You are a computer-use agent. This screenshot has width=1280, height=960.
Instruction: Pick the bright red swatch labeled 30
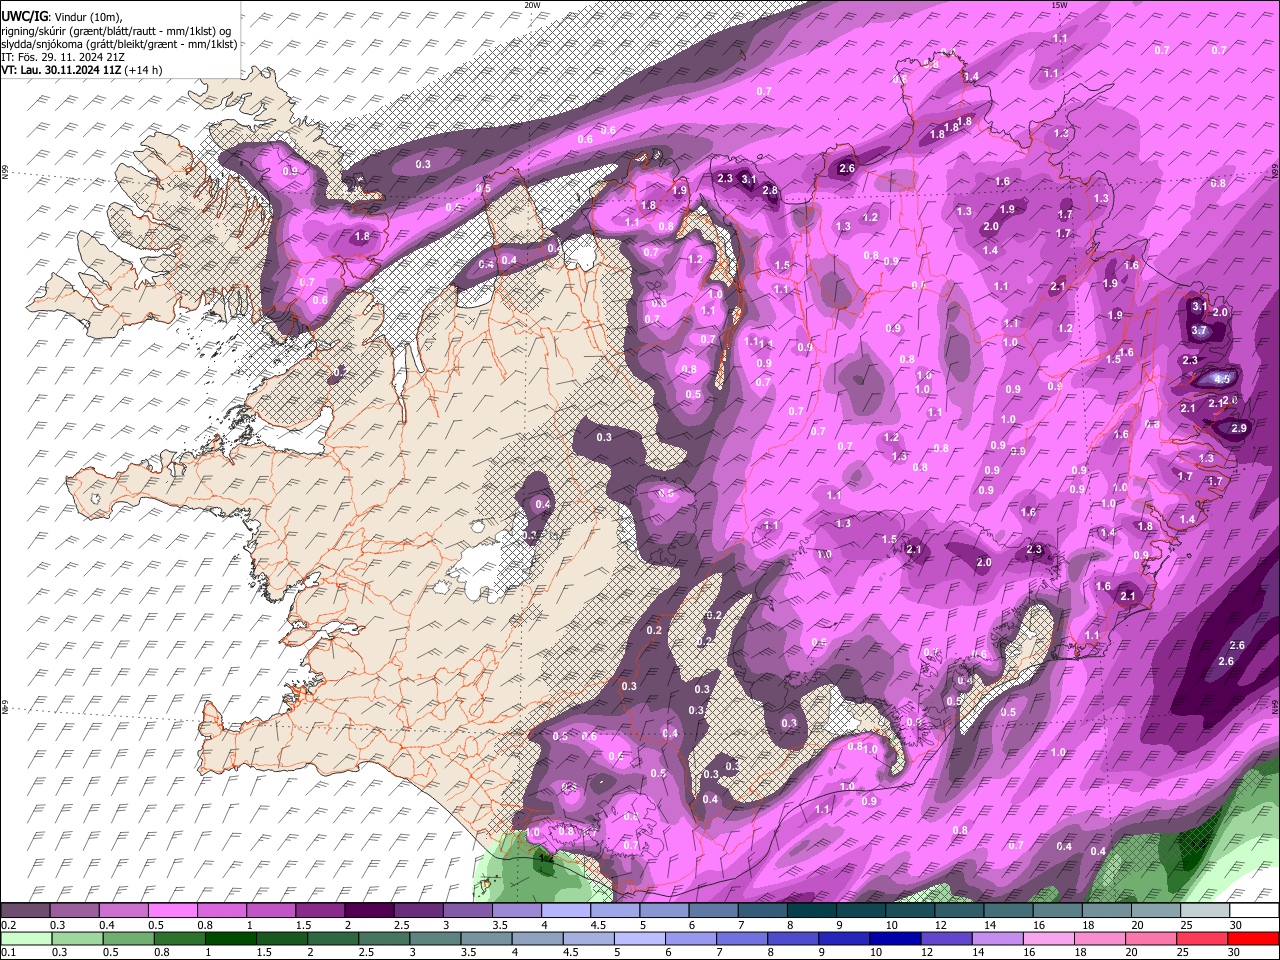coord(1252,938)
